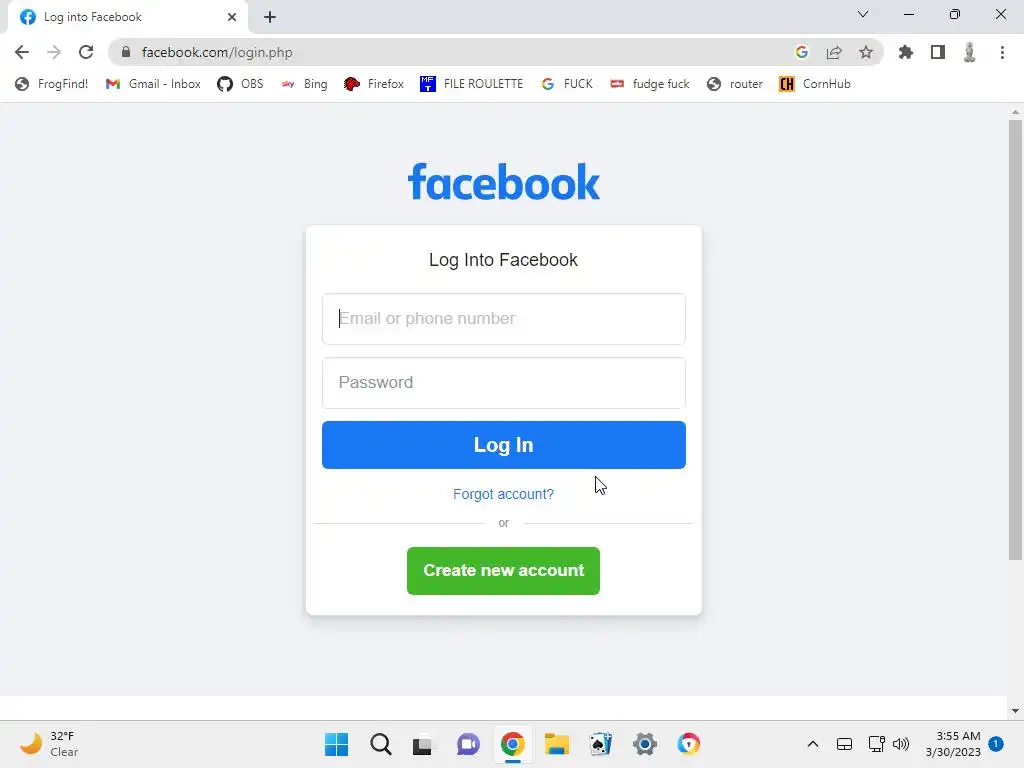The height and width of the screenshot is (768, 1024).
Task: Open the Chrome three-dot menu
Action: click(x=1002, y=52)
